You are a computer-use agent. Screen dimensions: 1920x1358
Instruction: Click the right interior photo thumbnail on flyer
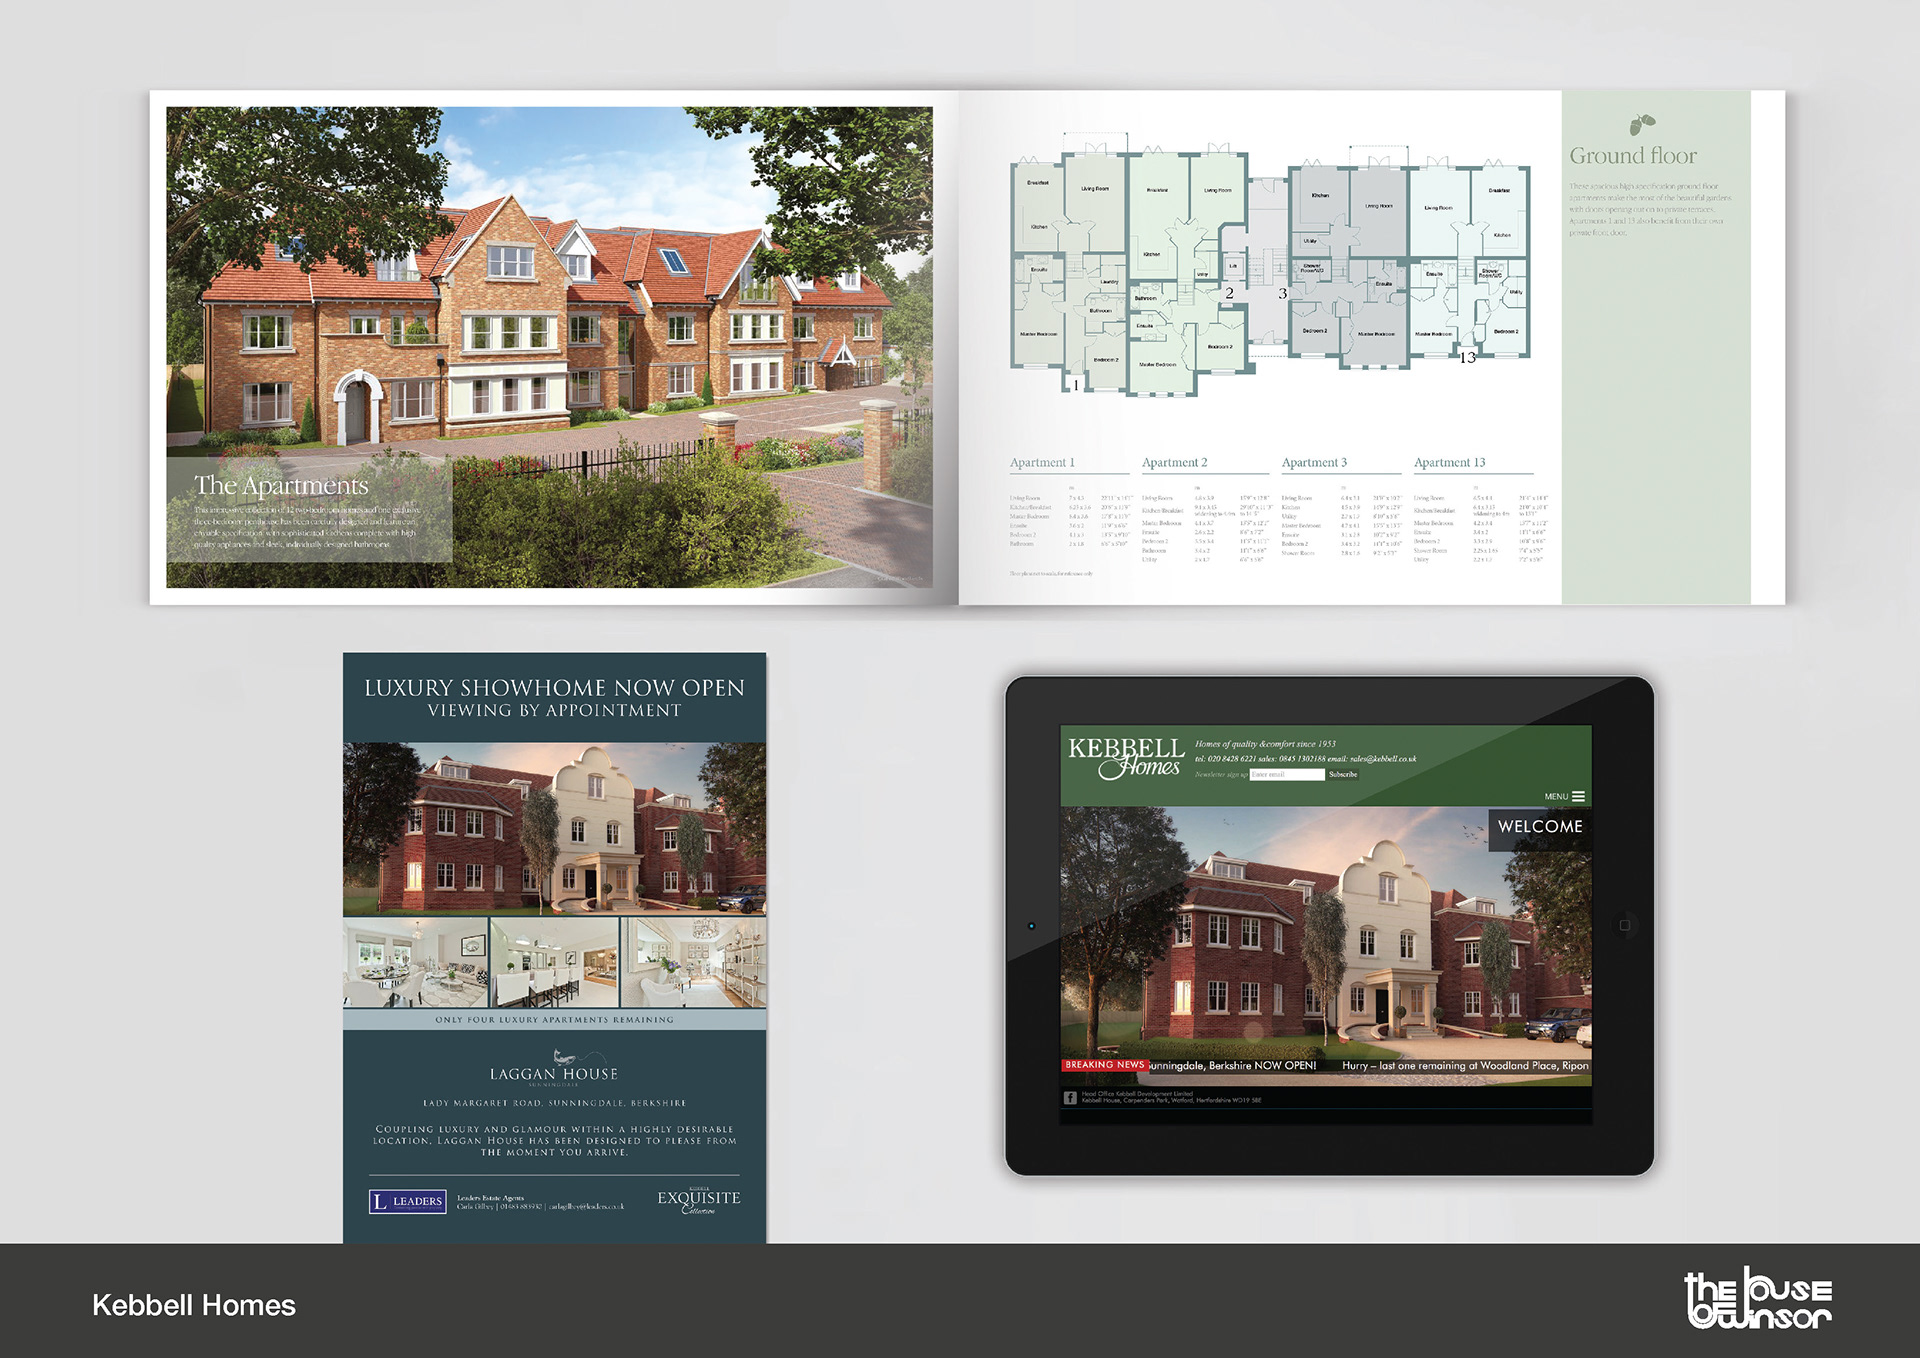click(x=693, y=962)
